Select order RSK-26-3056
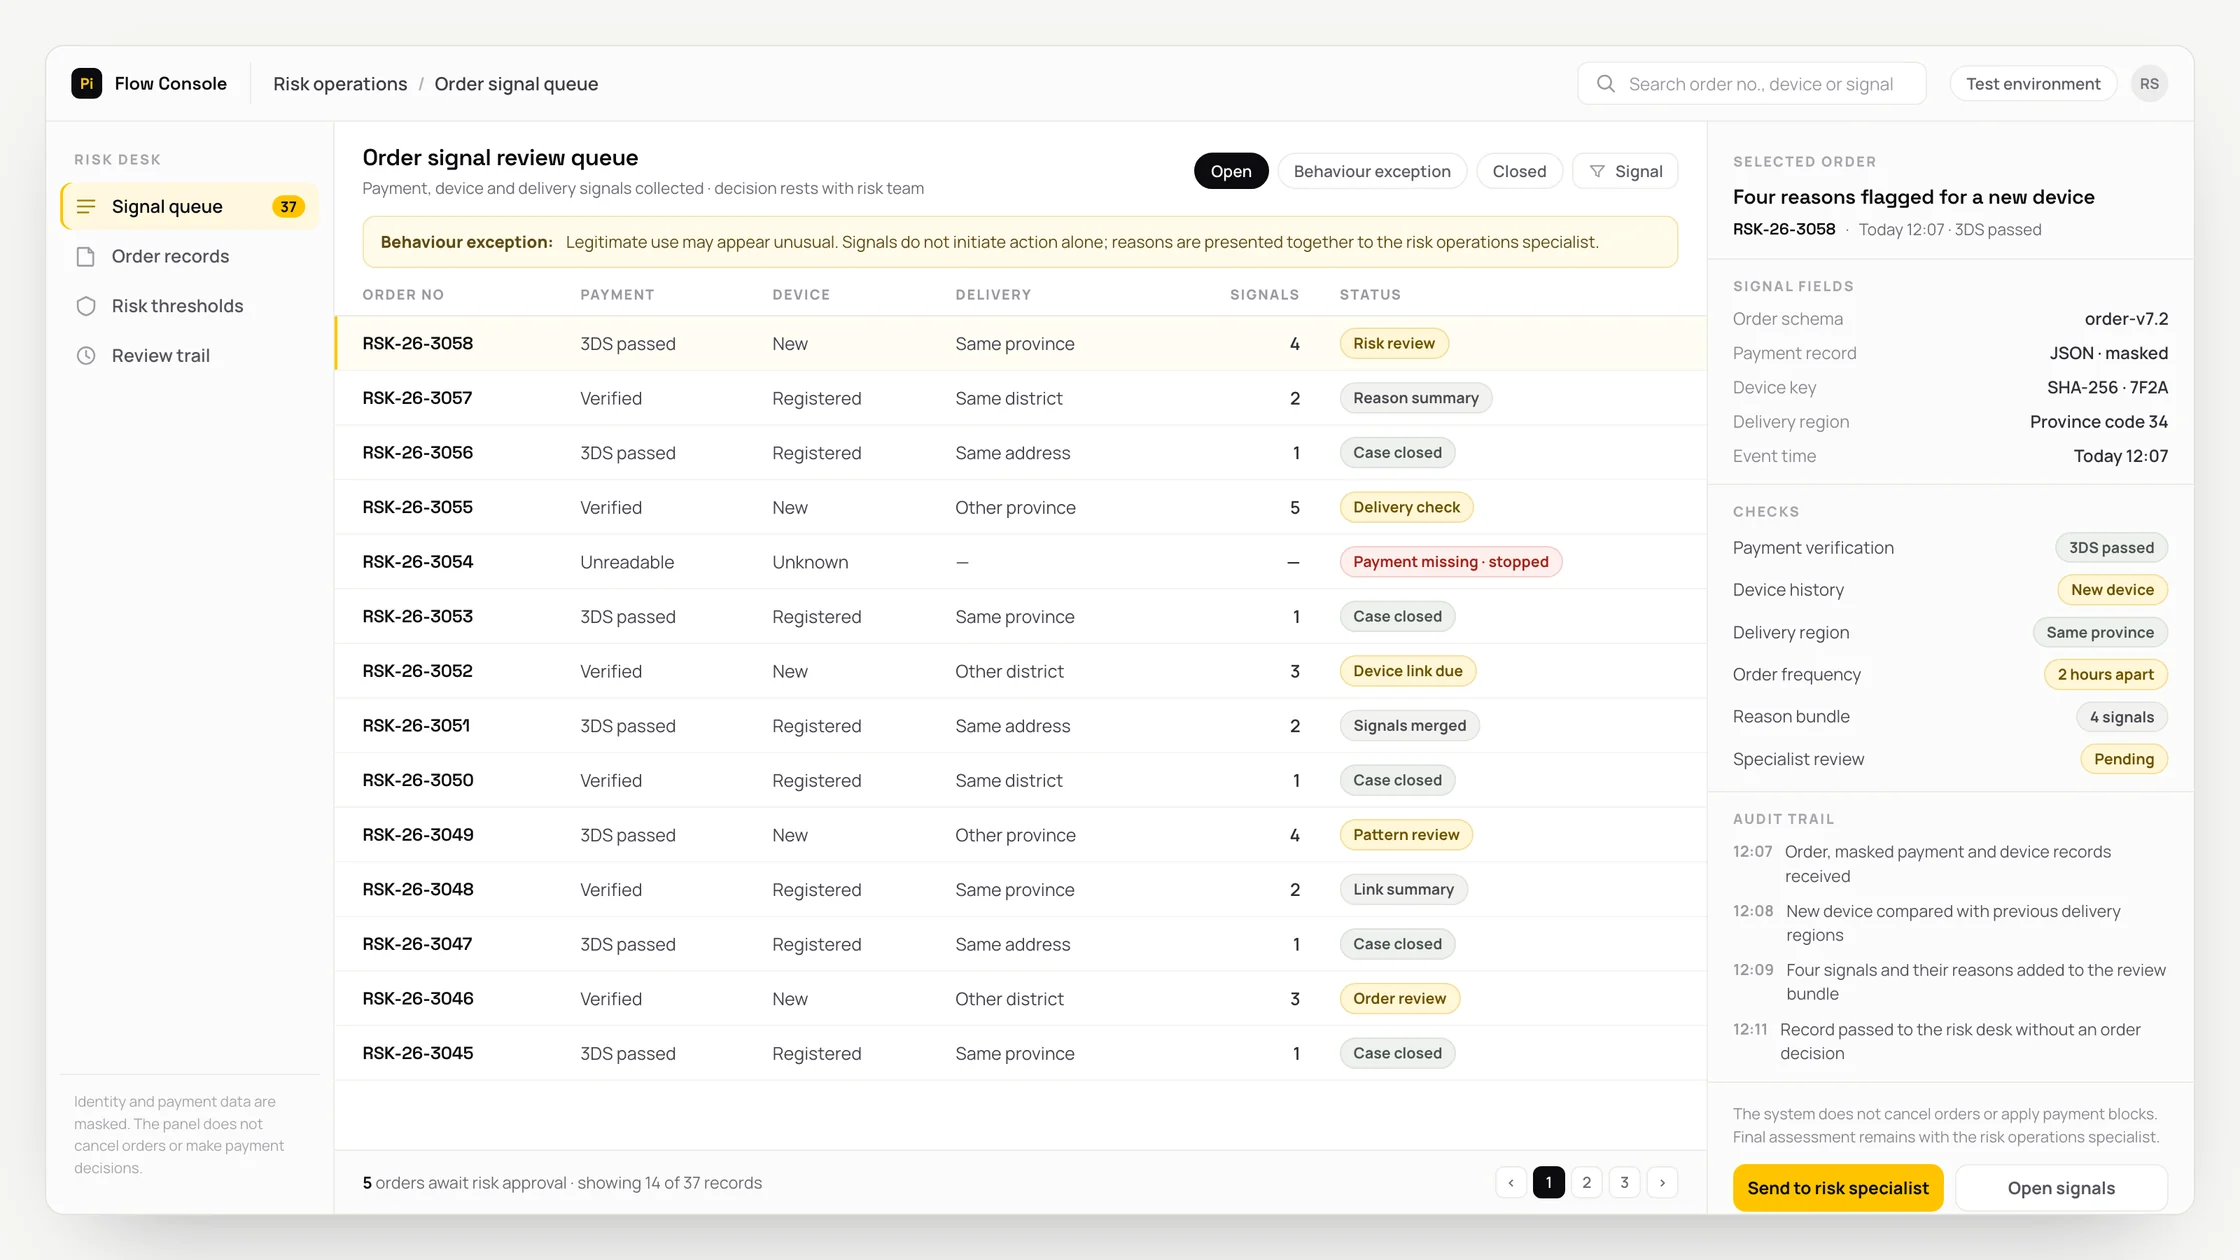The image size is (2240, 1260). (x=1020, y=452)
